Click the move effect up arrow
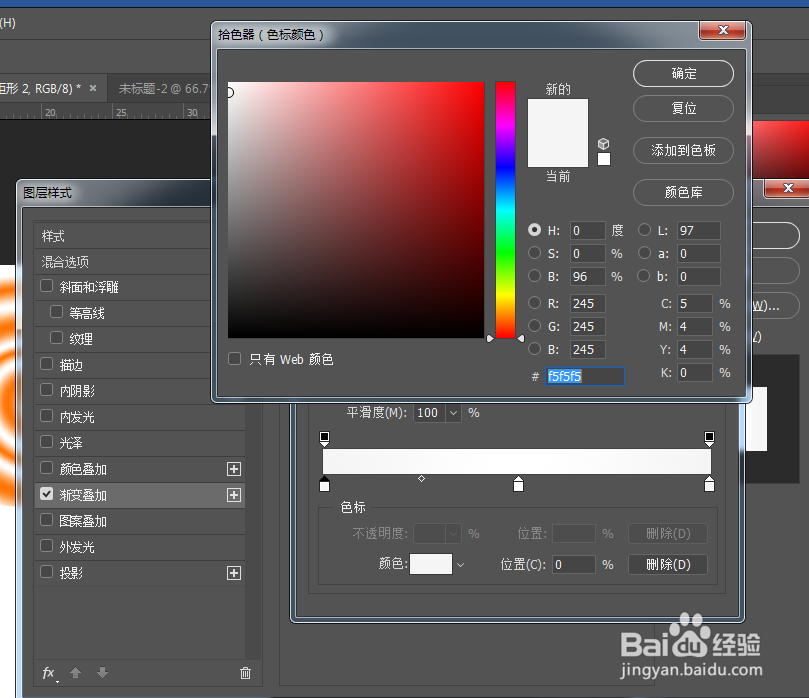The width and height of the screenshot is (809, 698). [75, 673]
